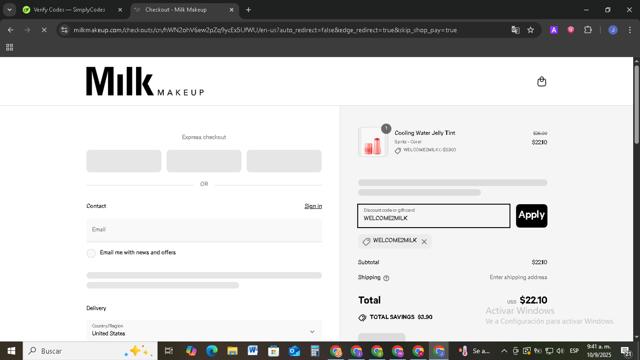The height and width of the screenshot is (360, 640).
Task: Close the Verify Codes SimplyCodes tab
Action: click(120, 10)
